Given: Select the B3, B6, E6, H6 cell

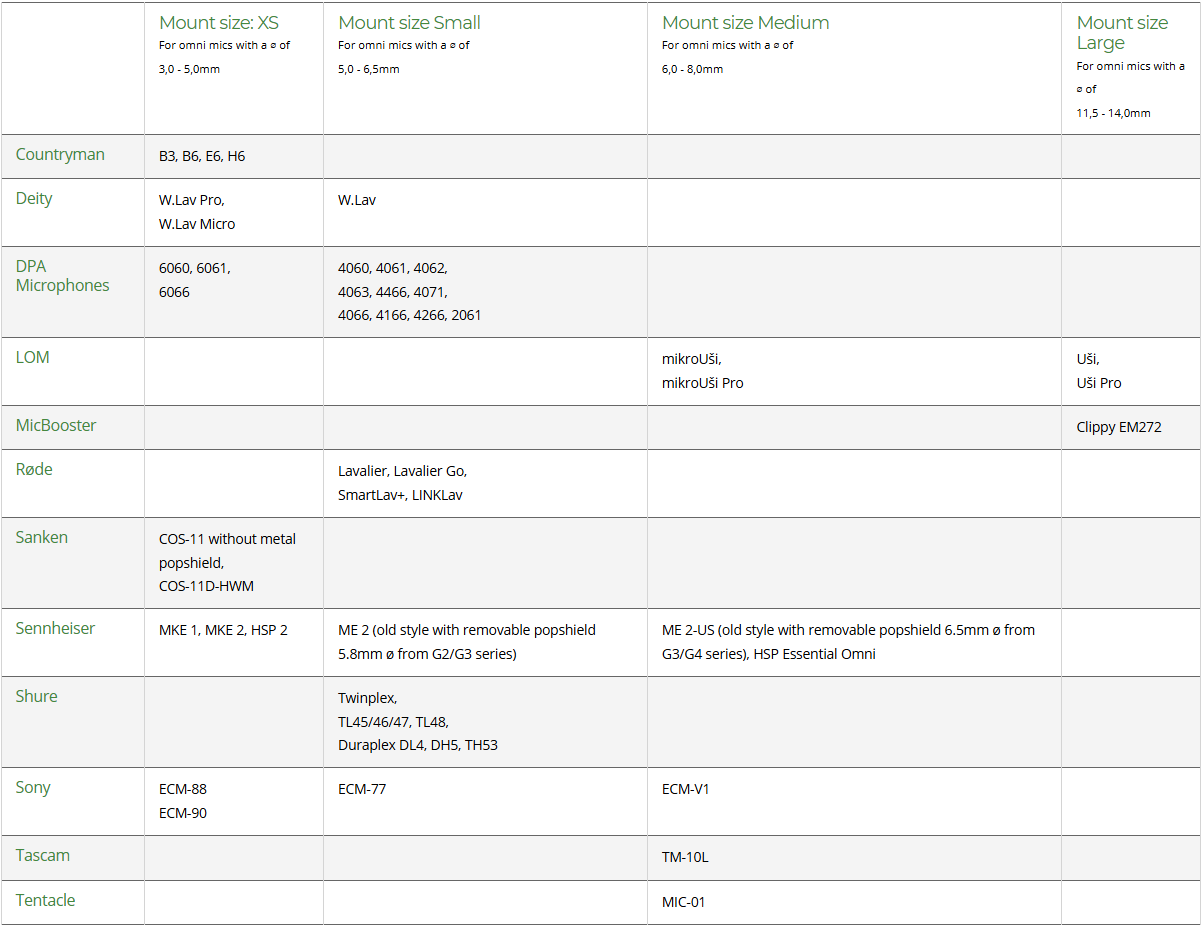Looking at the screenshot, I should [202, 156].
